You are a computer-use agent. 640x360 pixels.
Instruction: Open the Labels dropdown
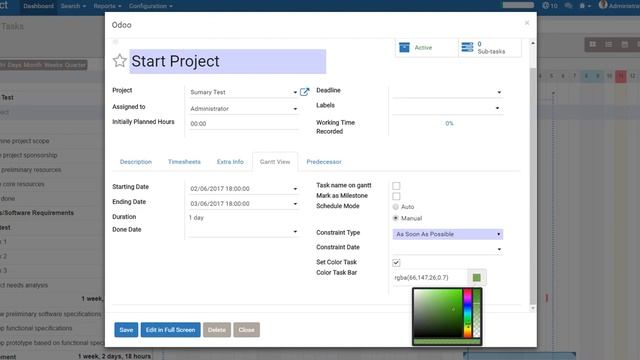point(497,108)
